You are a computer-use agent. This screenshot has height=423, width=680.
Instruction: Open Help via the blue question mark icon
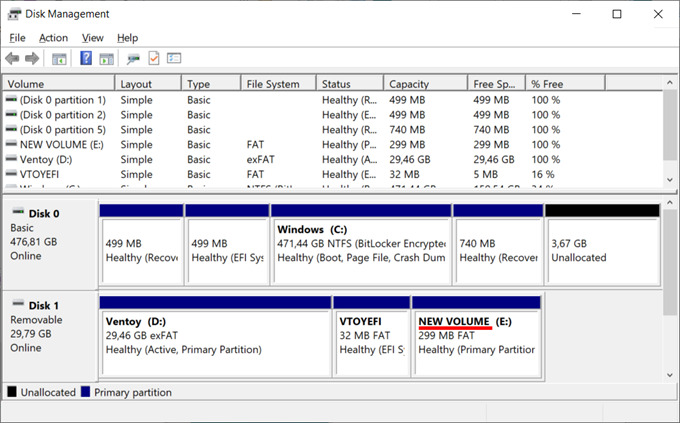pos(86,59)
